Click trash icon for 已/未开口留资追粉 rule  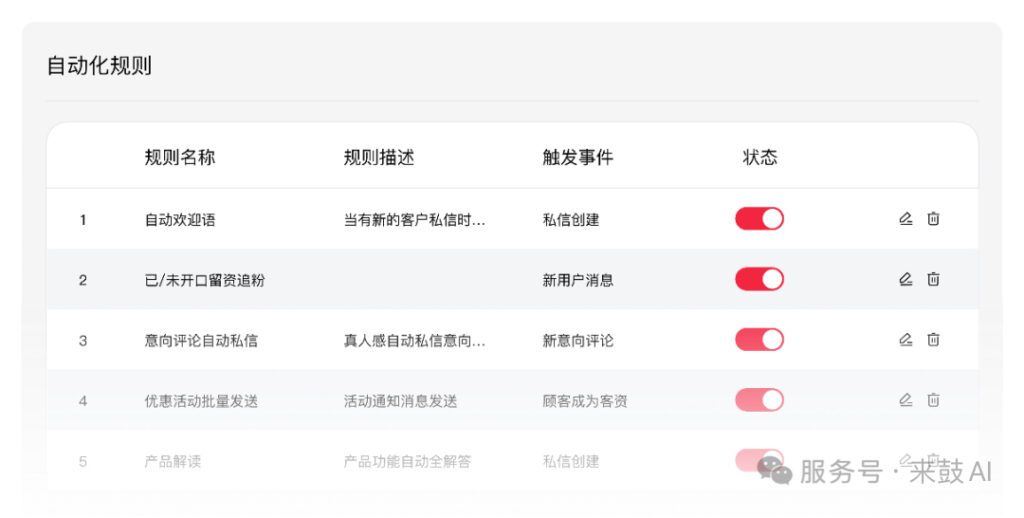933,279
